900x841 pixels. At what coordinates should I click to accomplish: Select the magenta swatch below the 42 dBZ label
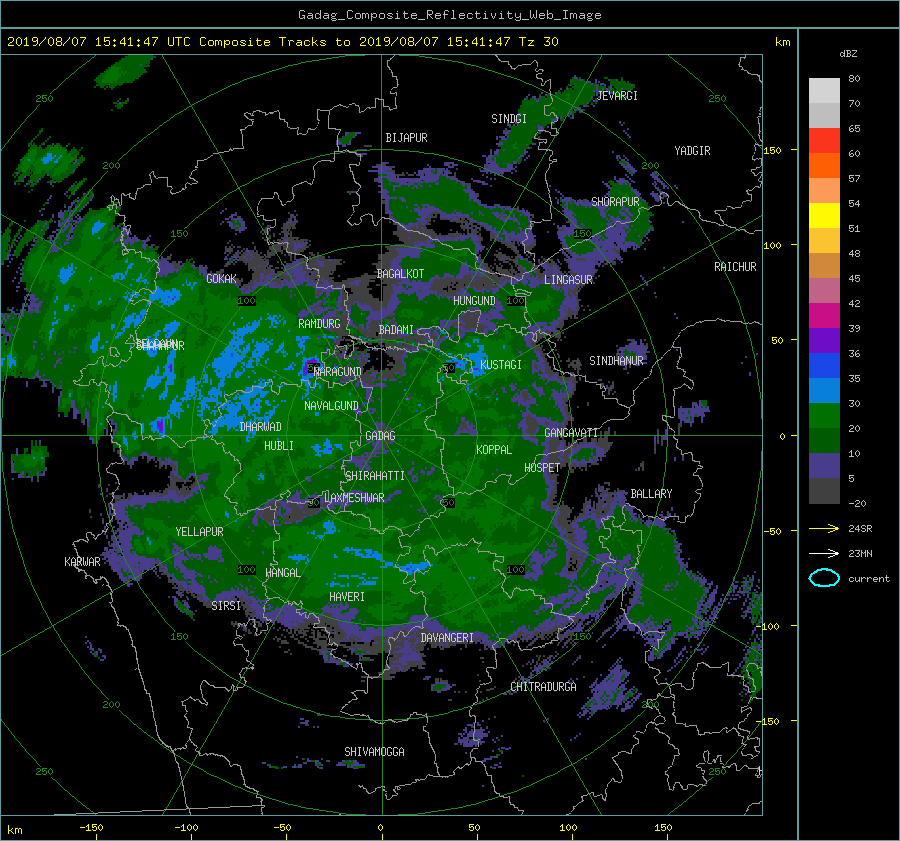click(x=824, y=315)
